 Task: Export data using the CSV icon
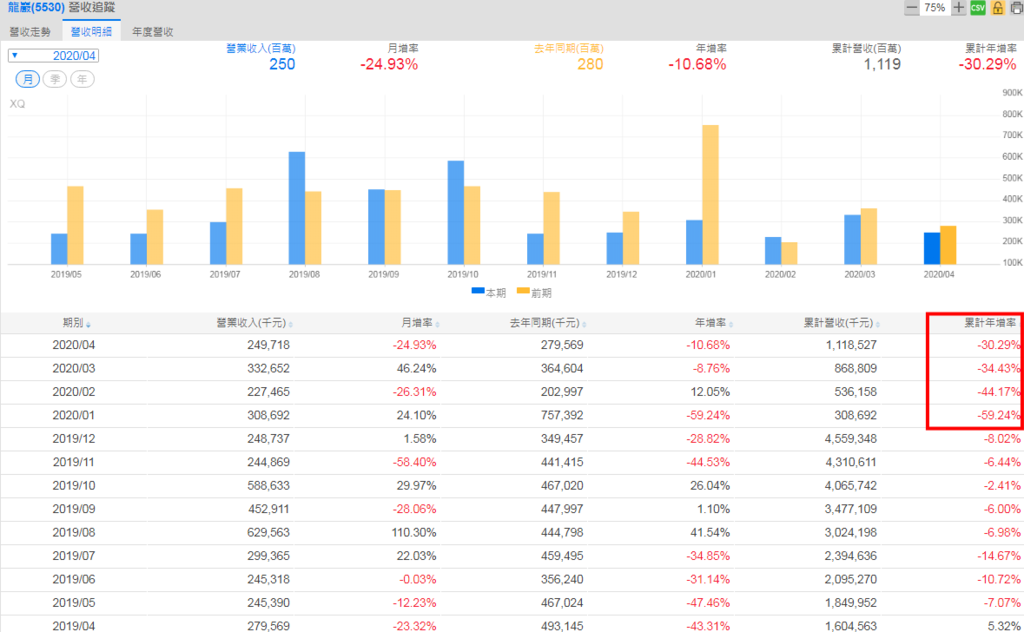click(978, 8)
